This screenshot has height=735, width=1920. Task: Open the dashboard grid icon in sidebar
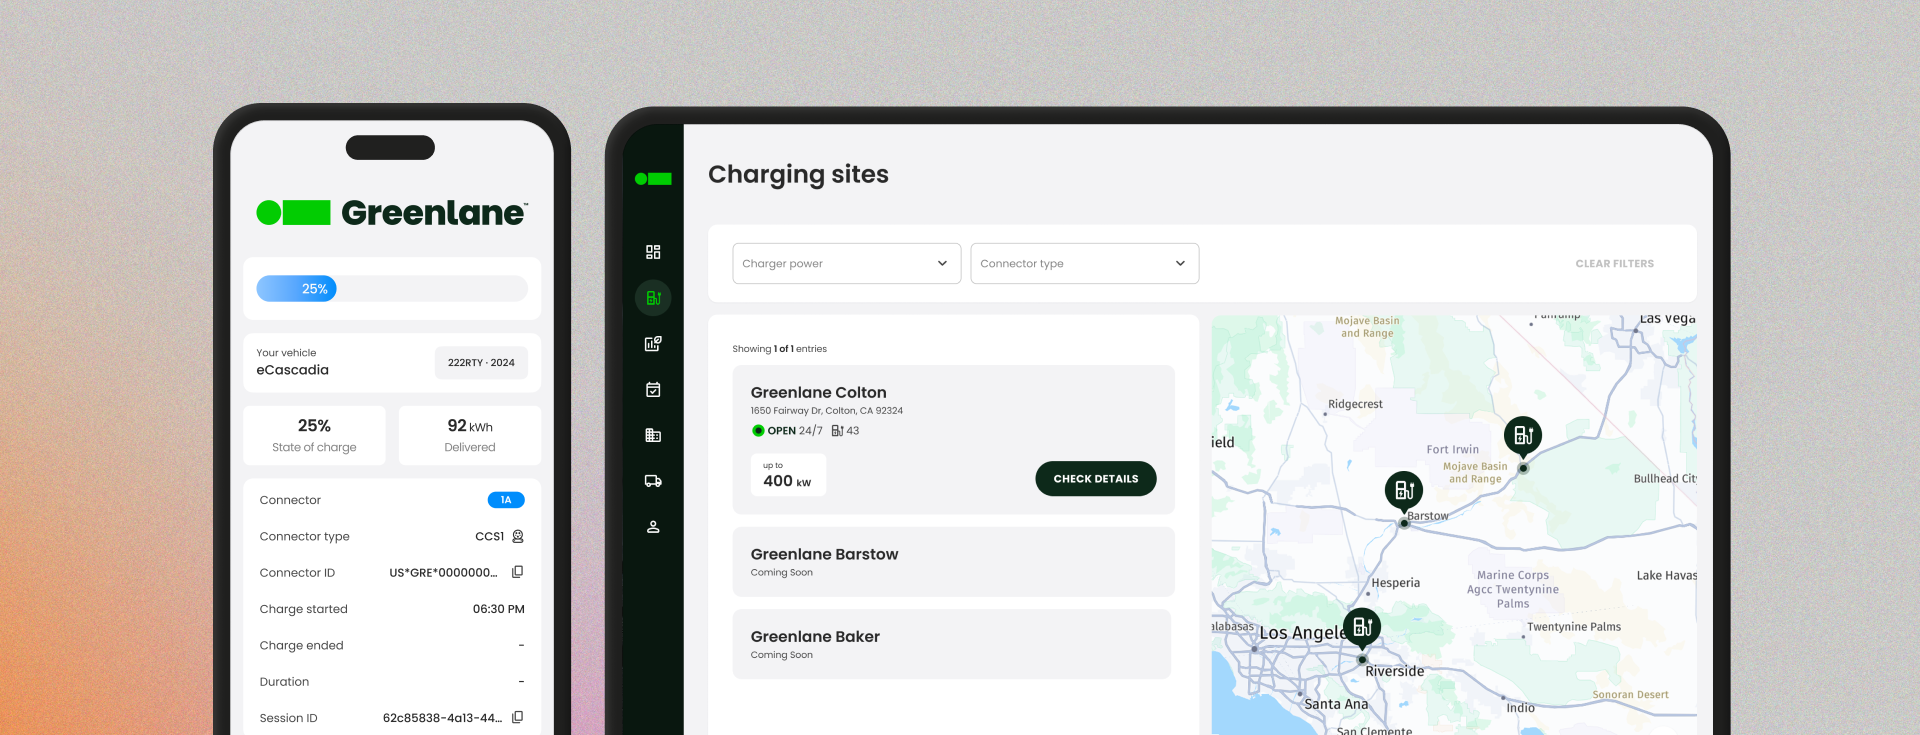pyautogui.click(x=653, y=252)
